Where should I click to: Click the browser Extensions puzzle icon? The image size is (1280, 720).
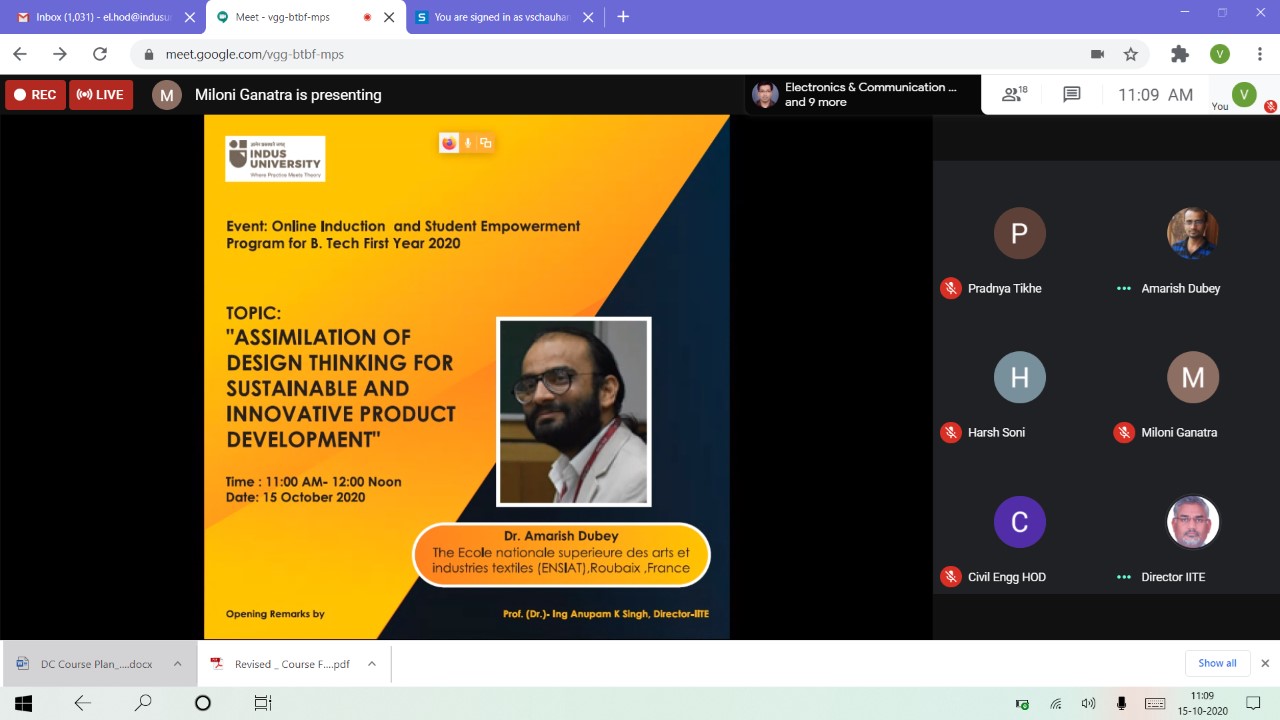pyautogui.click(x=1180, y=54)
